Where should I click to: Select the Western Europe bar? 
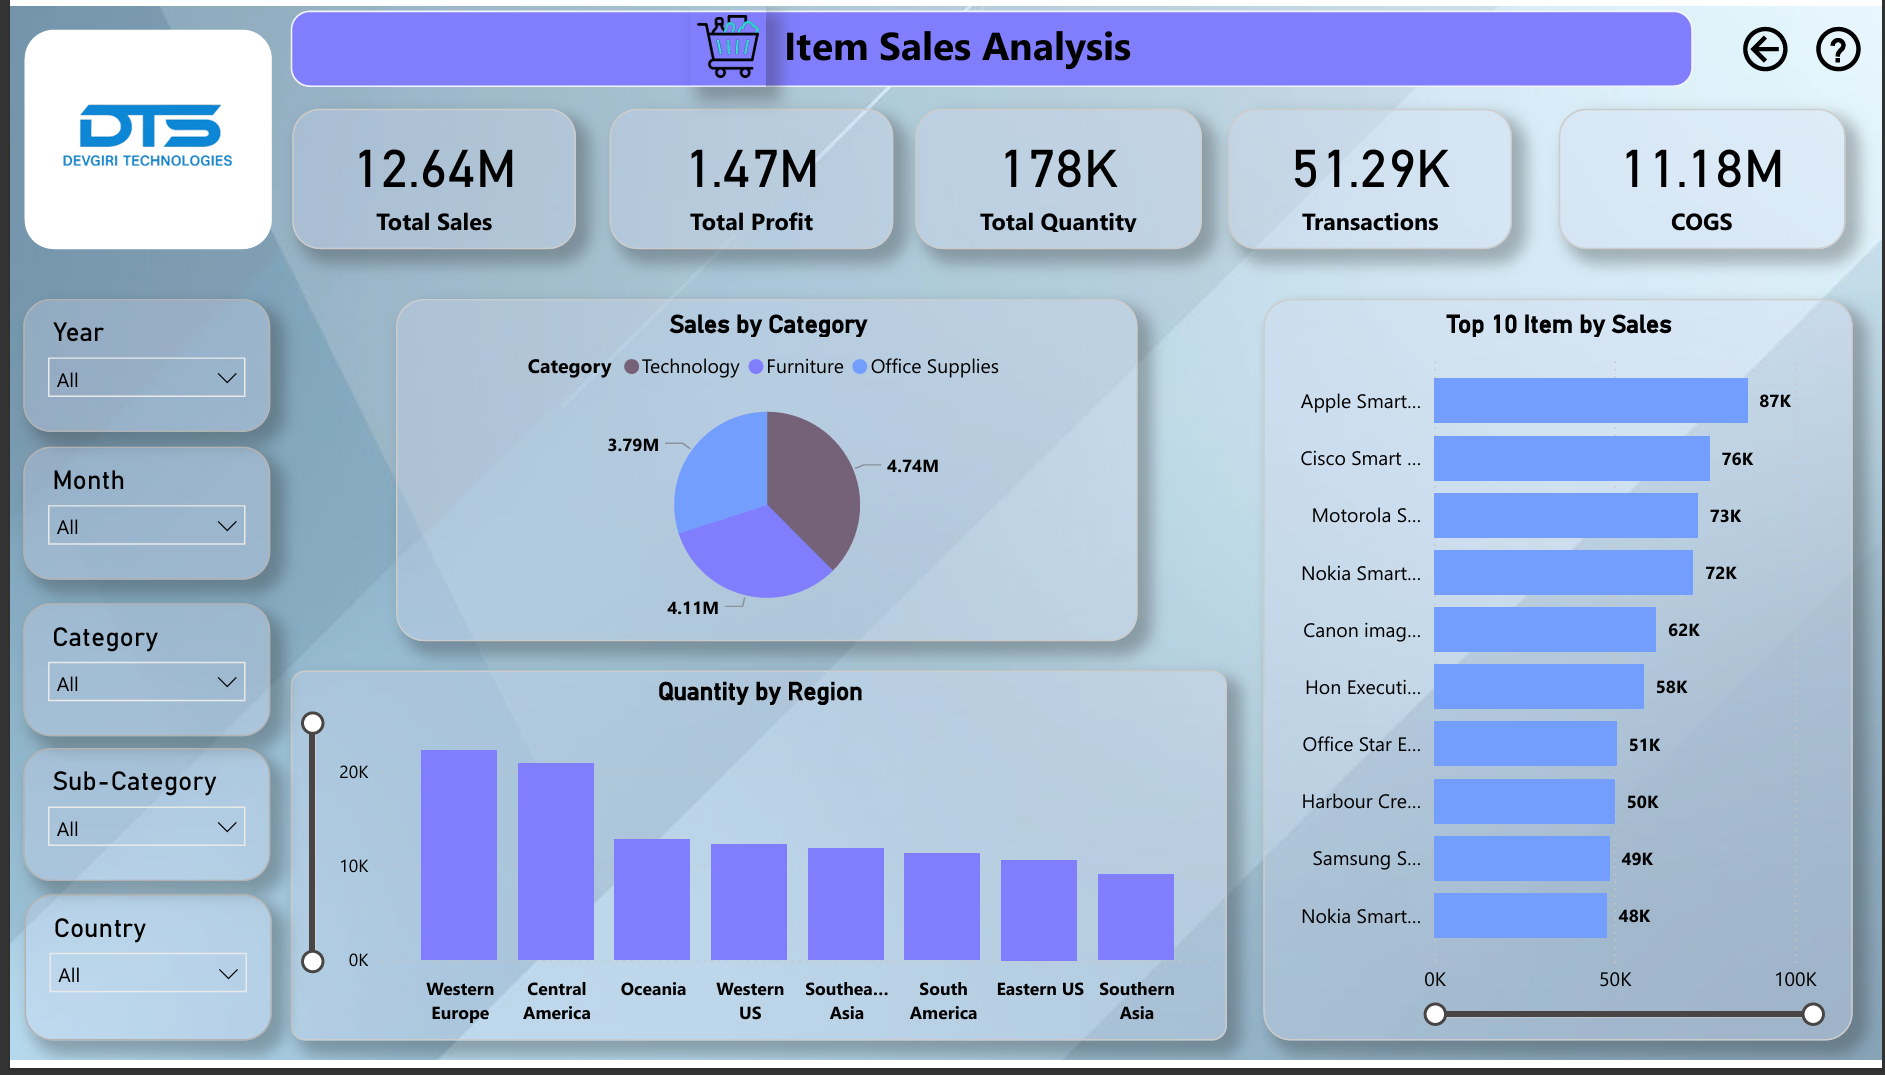point(459,855)
